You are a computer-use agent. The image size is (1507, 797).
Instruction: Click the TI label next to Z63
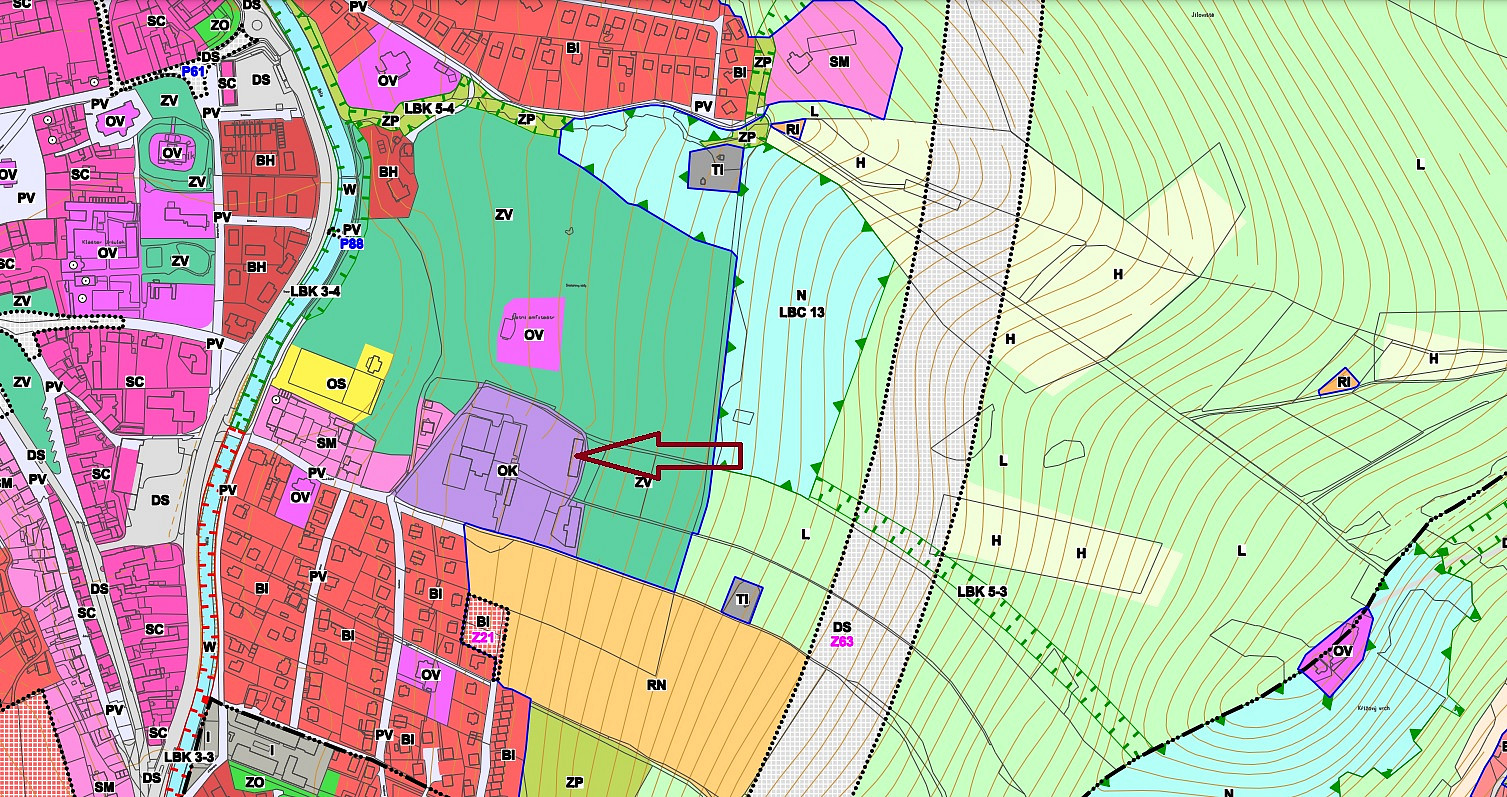tap(742, 599)
